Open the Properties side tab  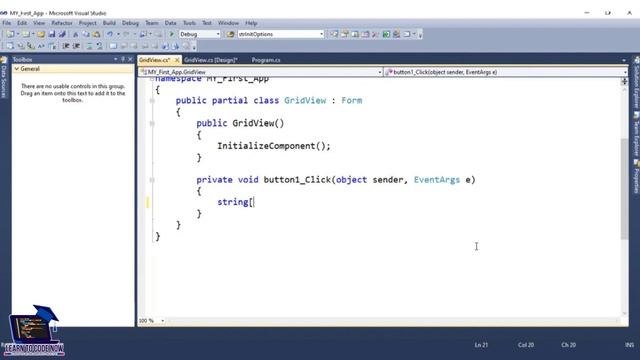[636, 176]
